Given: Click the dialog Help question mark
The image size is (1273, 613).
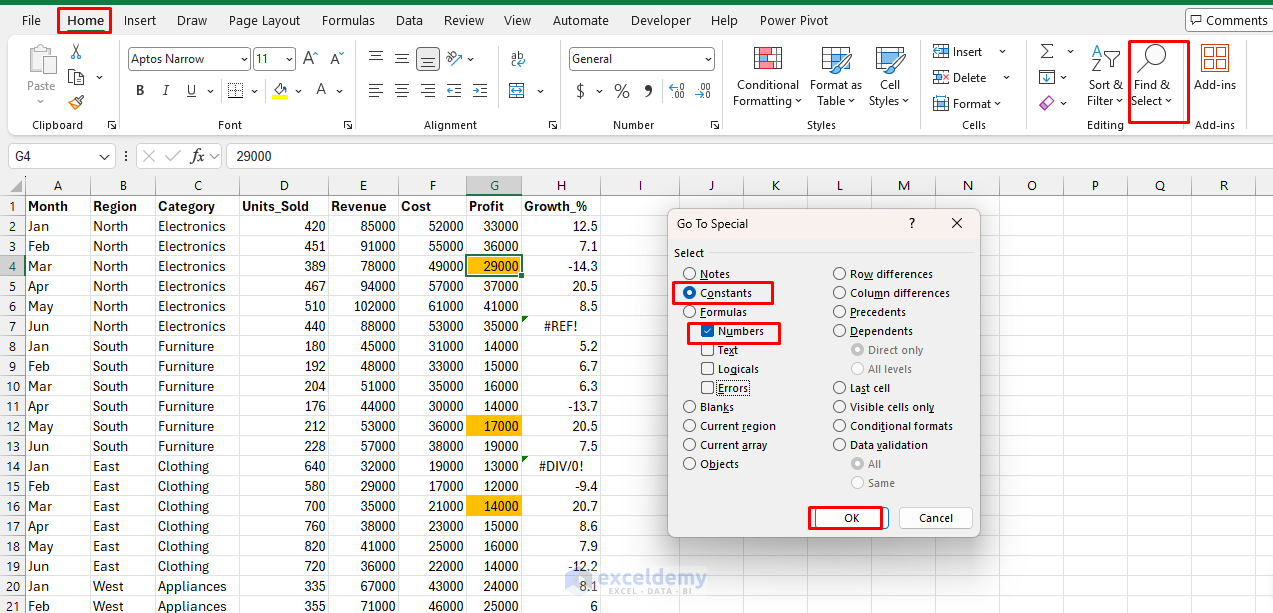Looking at the screenshot, I should pos(912,223).
